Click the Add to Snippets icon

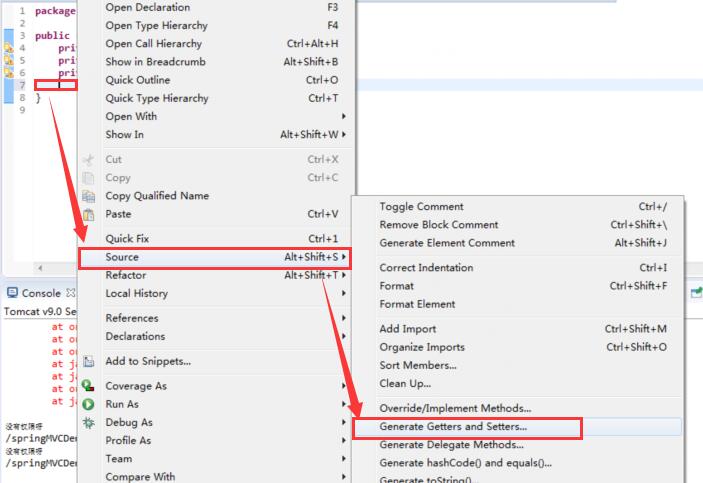[88, 361]
